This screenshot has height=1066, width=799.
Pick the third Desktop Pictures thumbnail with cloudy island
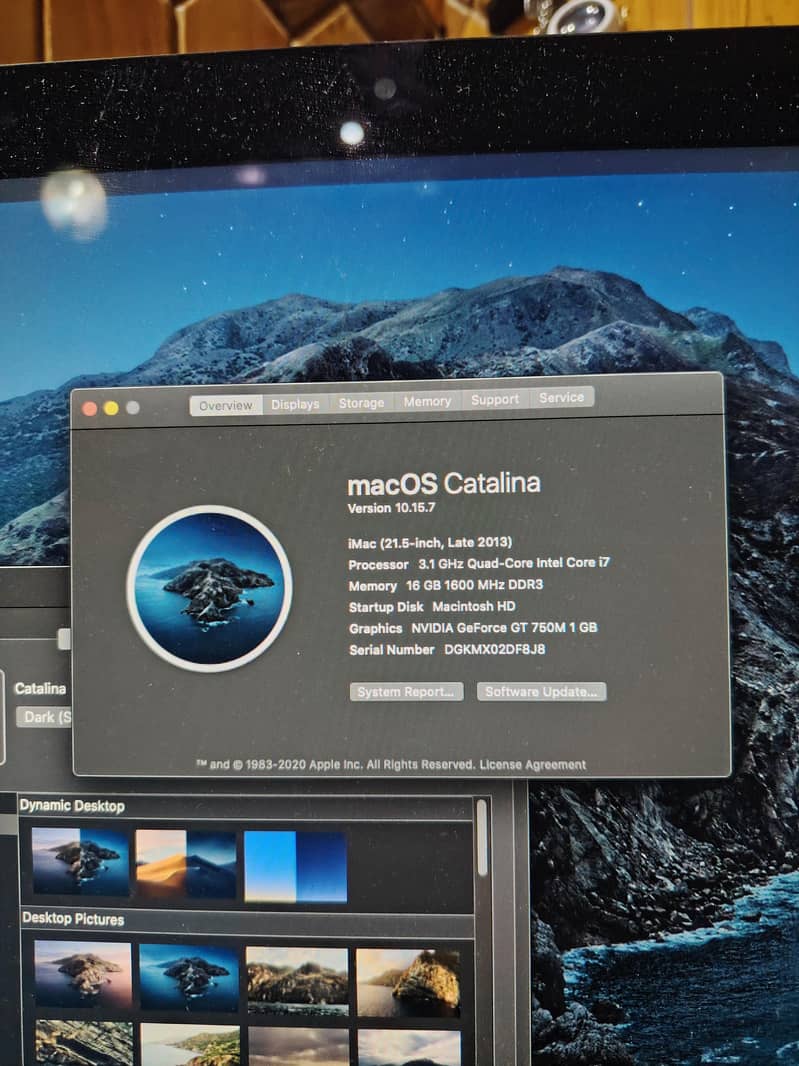point(297,980)
